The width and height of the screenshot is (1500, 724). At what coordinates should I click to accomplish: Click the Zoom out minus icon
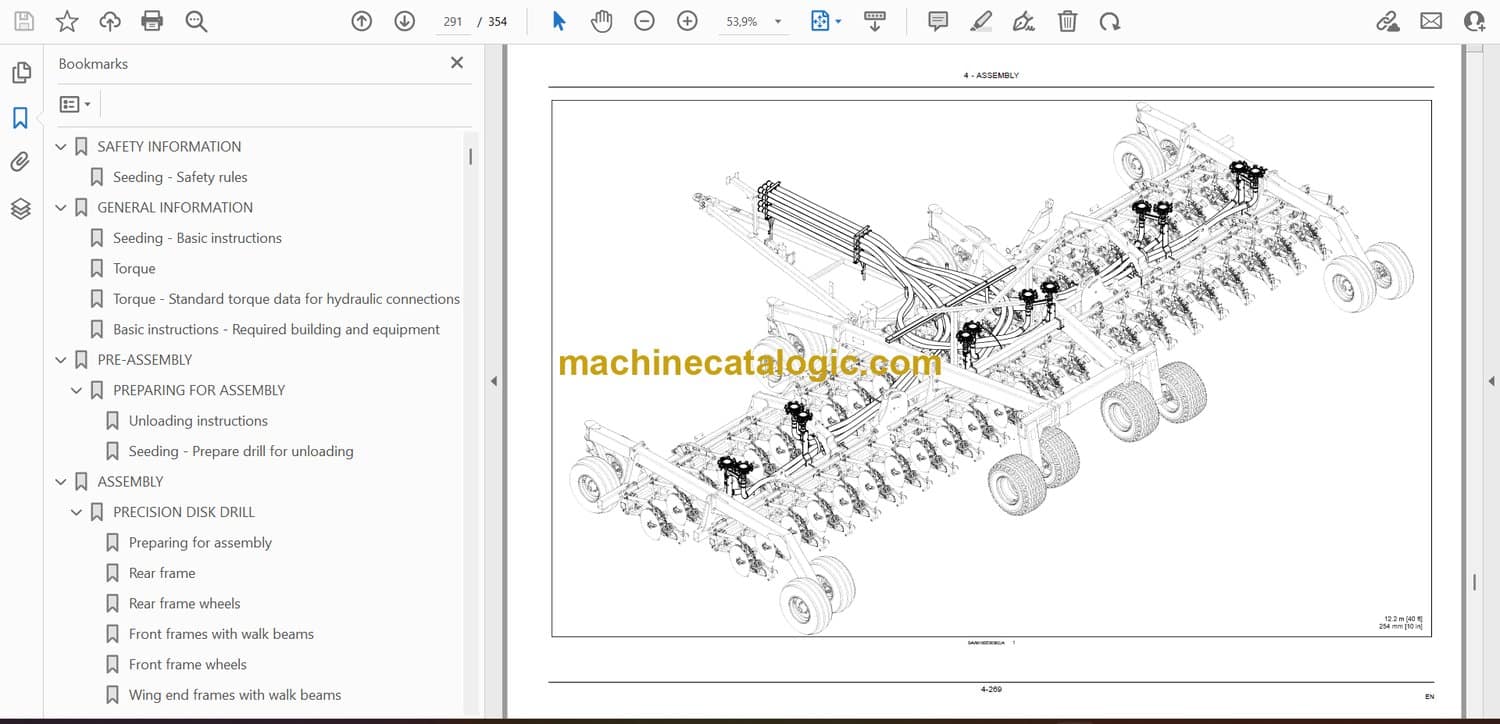coord(644,21)
